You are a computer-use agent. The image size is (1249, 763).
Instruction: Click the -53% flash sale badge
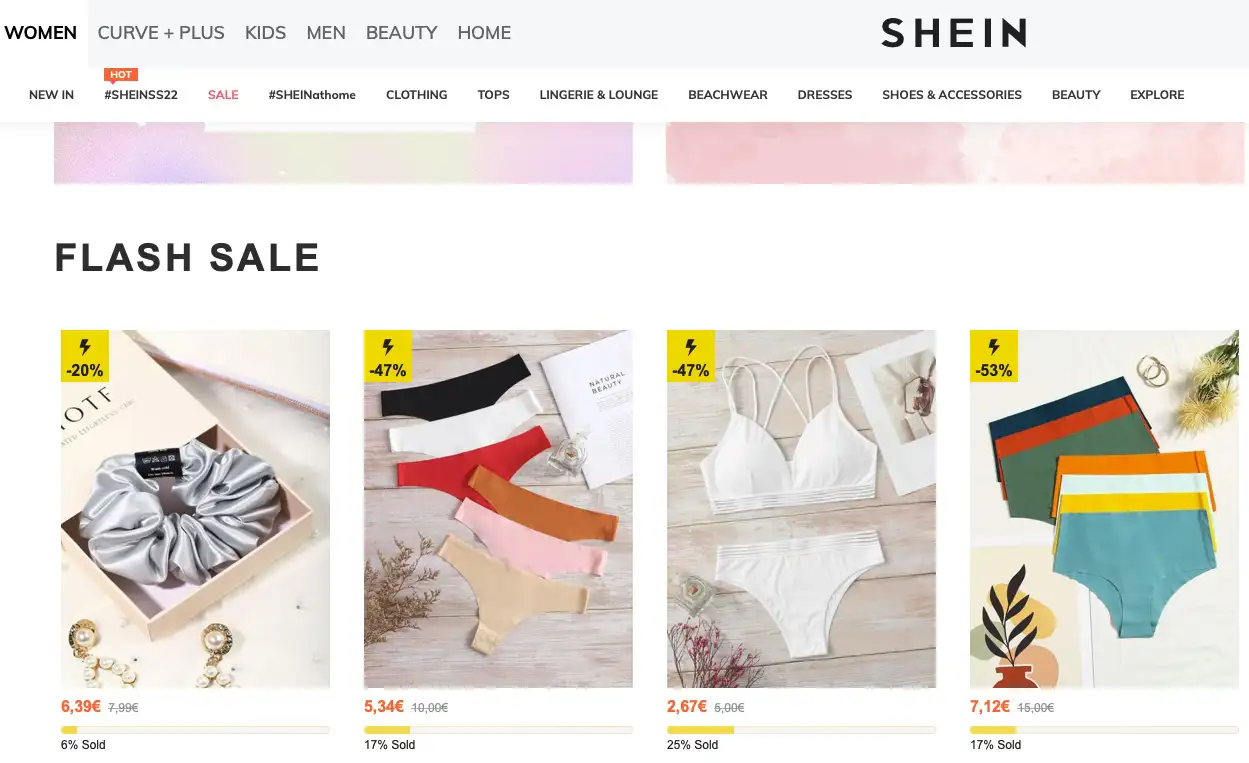(x=994, y=356)
